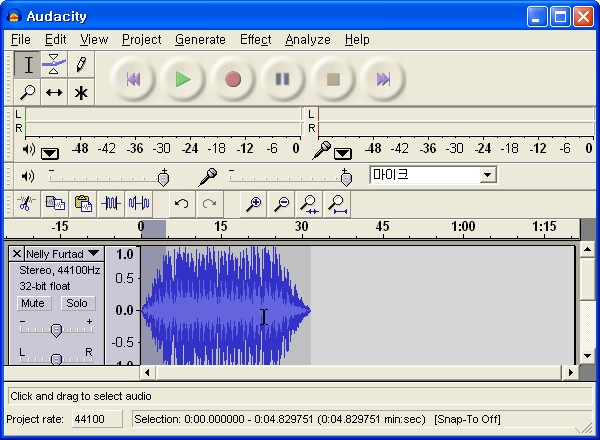Click the output speaker meter icon
The image size is (600, 440).
(29, 149)
